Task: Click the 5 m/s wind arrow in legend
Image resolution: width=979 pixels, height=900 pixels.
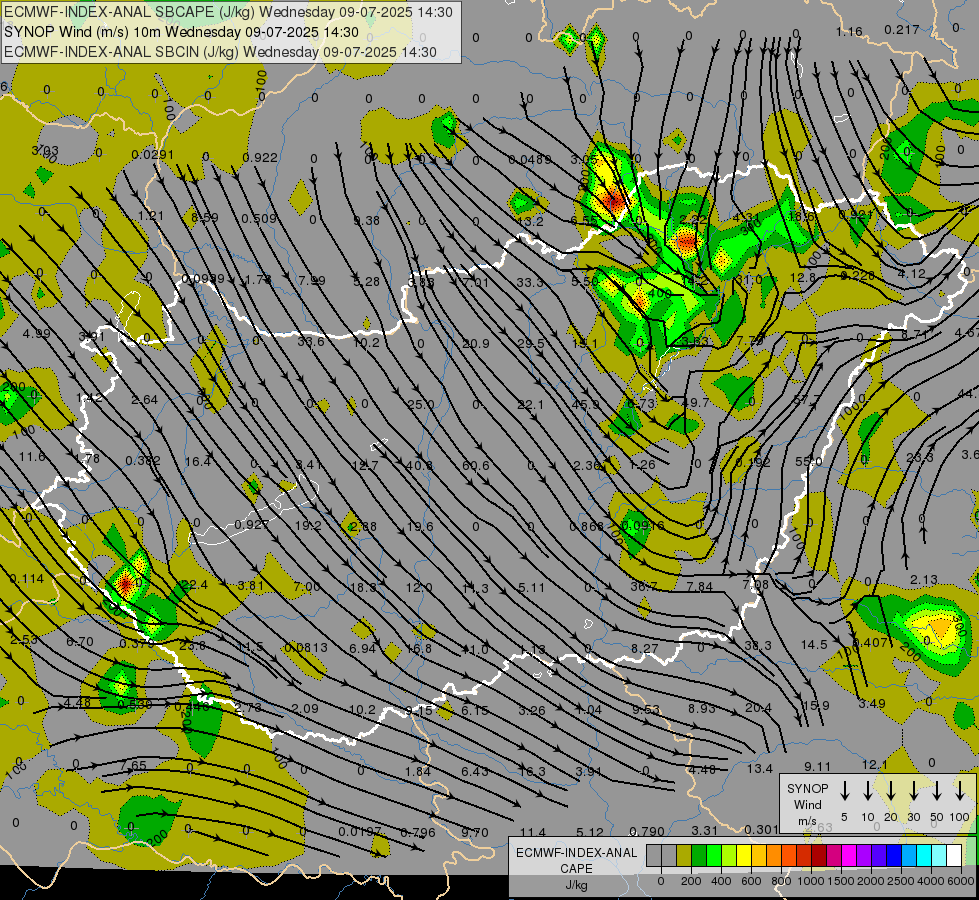Action: click(844, 791)
